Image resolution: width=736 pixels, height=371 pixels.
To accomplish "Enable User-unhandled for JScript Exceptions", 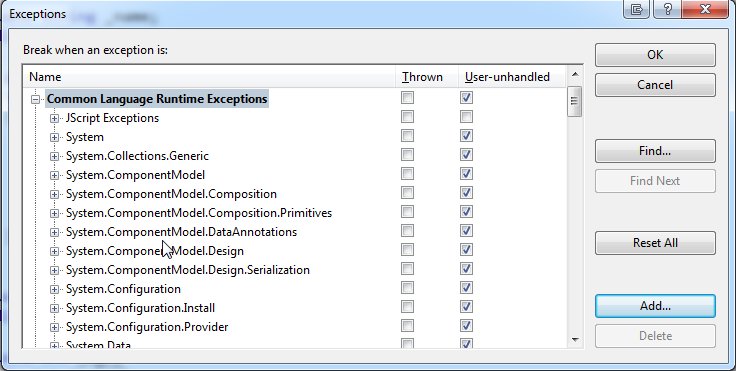I will click(466, 116).
